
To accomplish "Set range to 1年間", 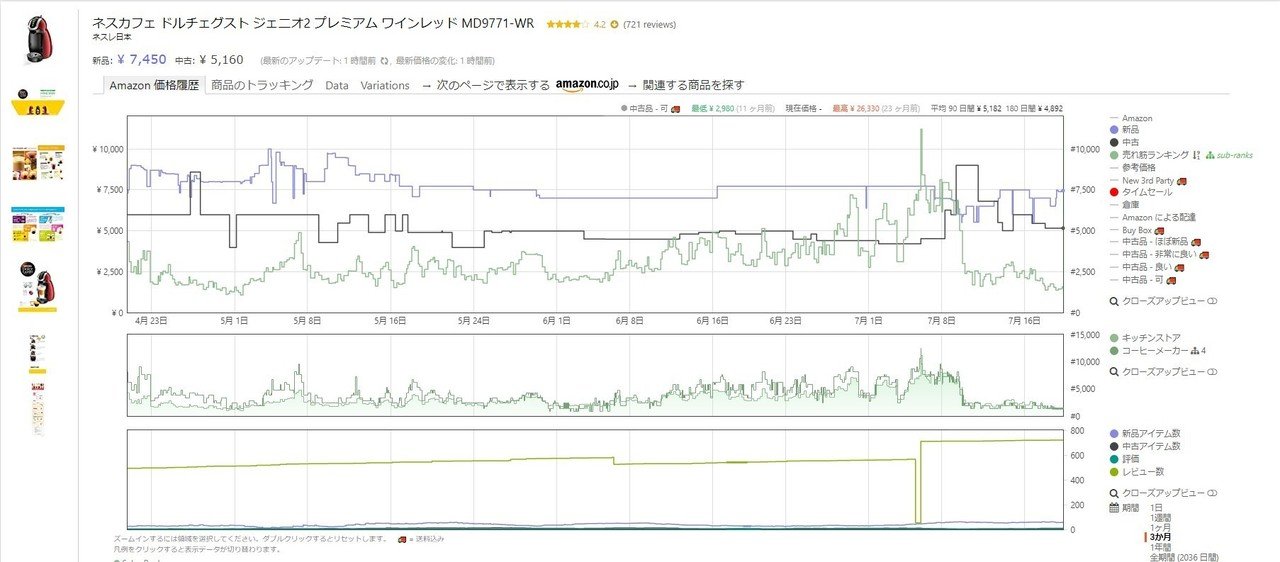I will [1160, 548].
